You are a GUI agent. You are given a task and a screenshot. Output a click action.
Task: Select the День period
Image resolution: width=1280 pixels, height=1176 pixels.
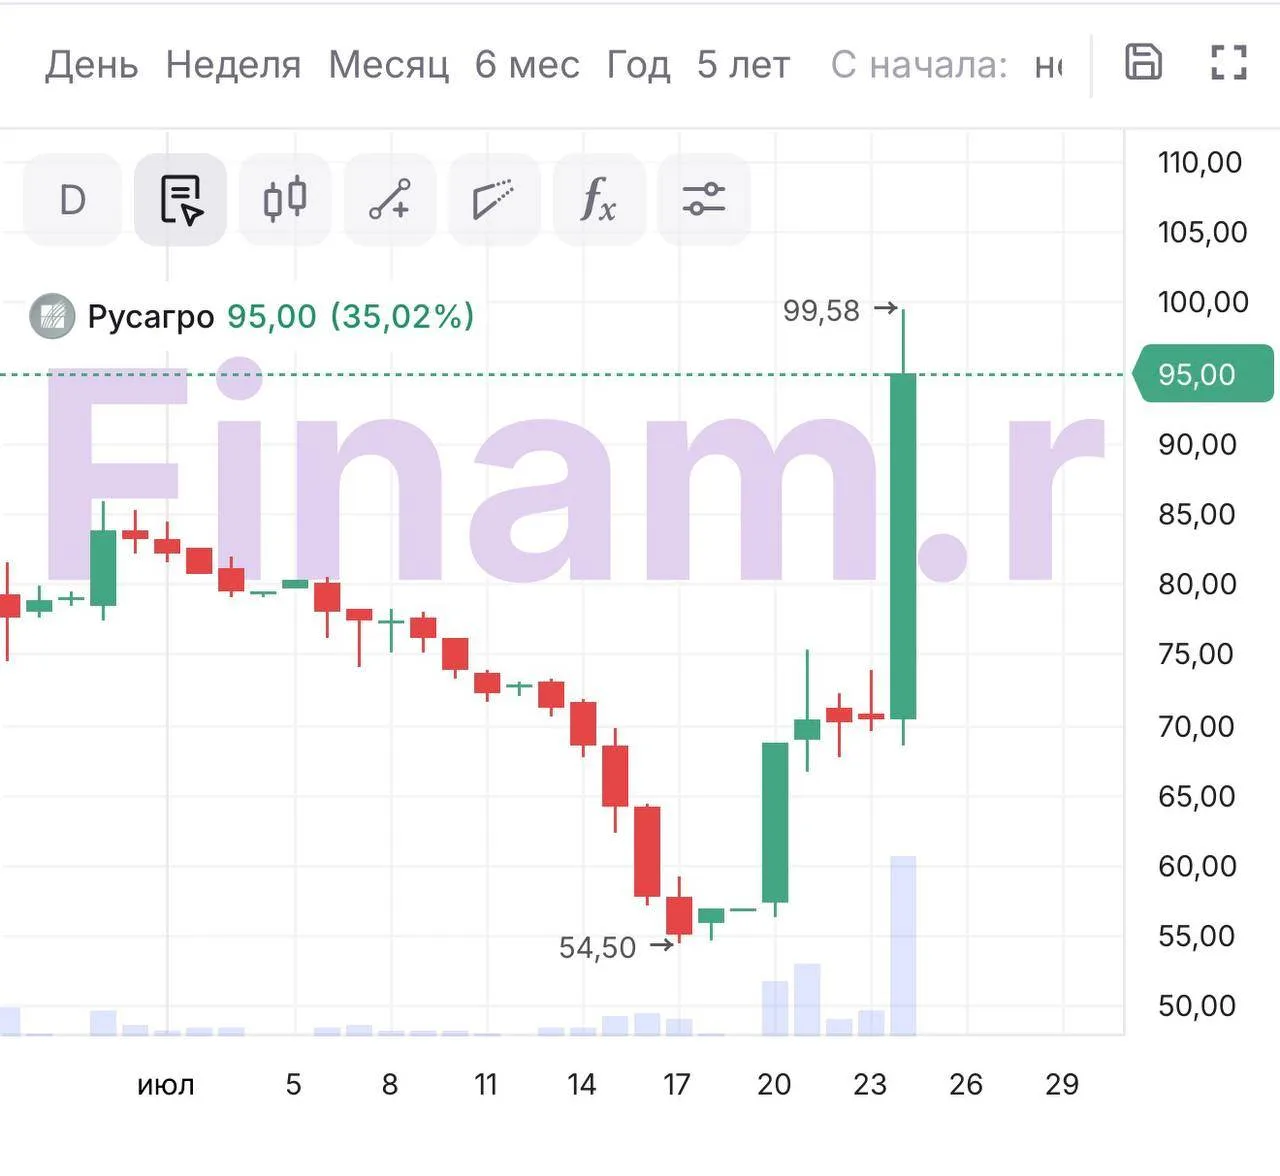[92, 65]
